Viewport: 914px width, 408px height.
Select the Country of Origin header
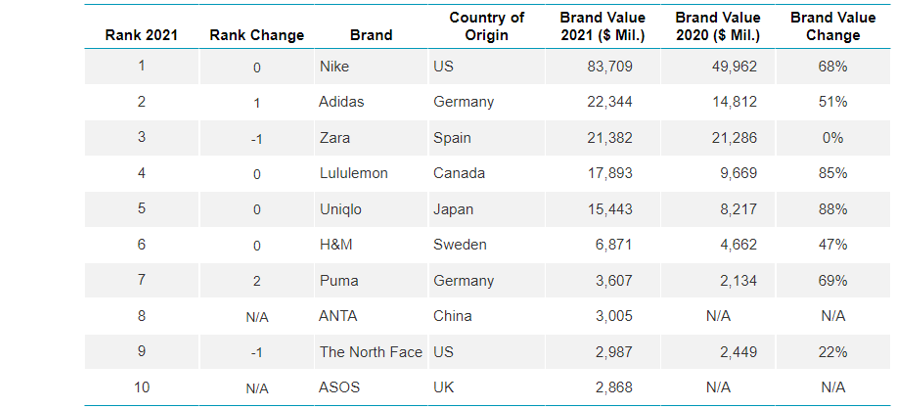click(x=486, y=27)
